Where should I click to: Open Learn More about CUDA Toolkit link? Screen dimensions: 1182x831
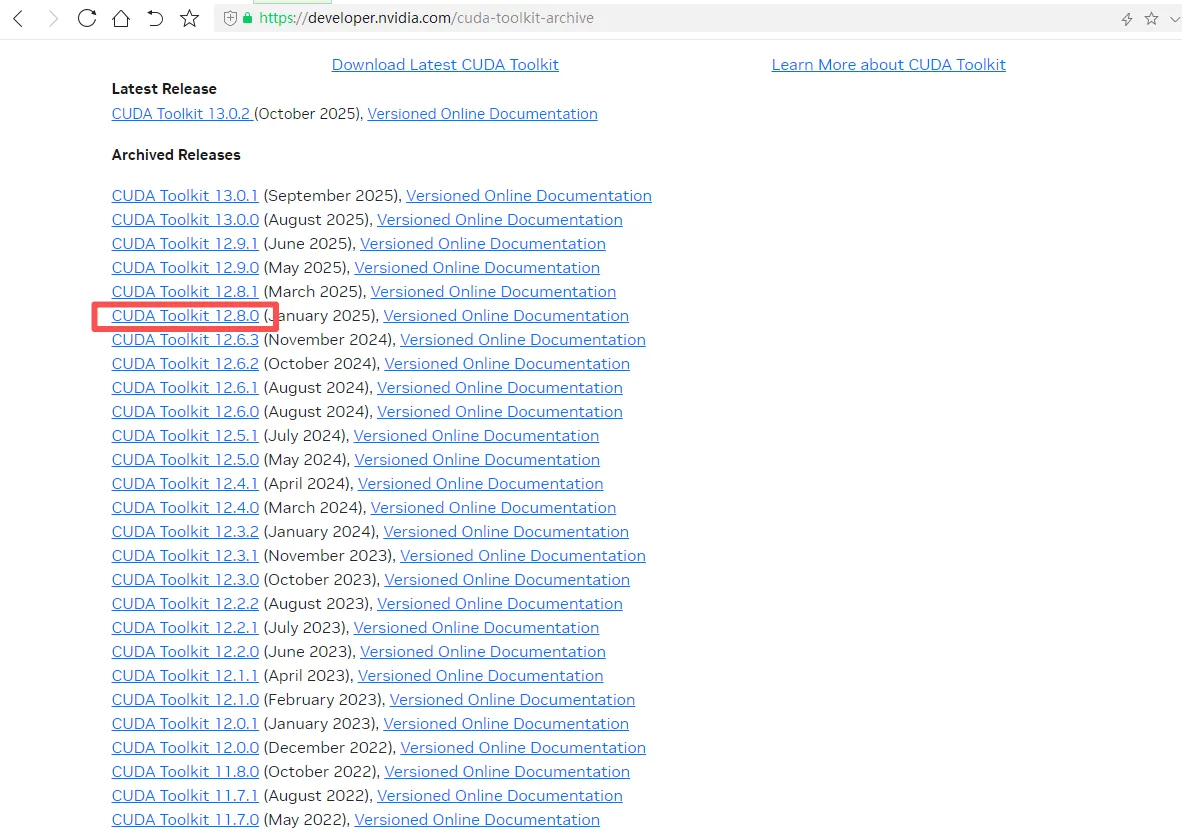888,65
